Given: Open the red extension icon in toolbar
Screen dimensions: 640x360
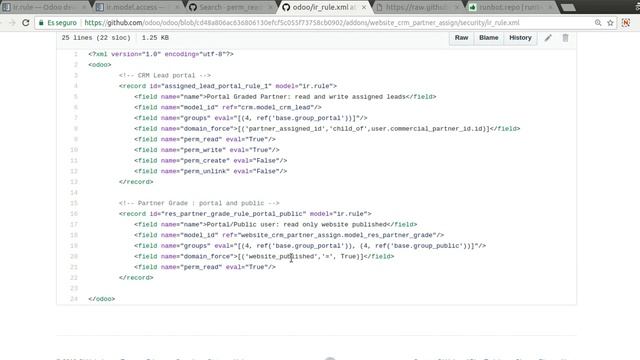Looking at the screenshot, I should pyautogui.click(x=626, y=23).
